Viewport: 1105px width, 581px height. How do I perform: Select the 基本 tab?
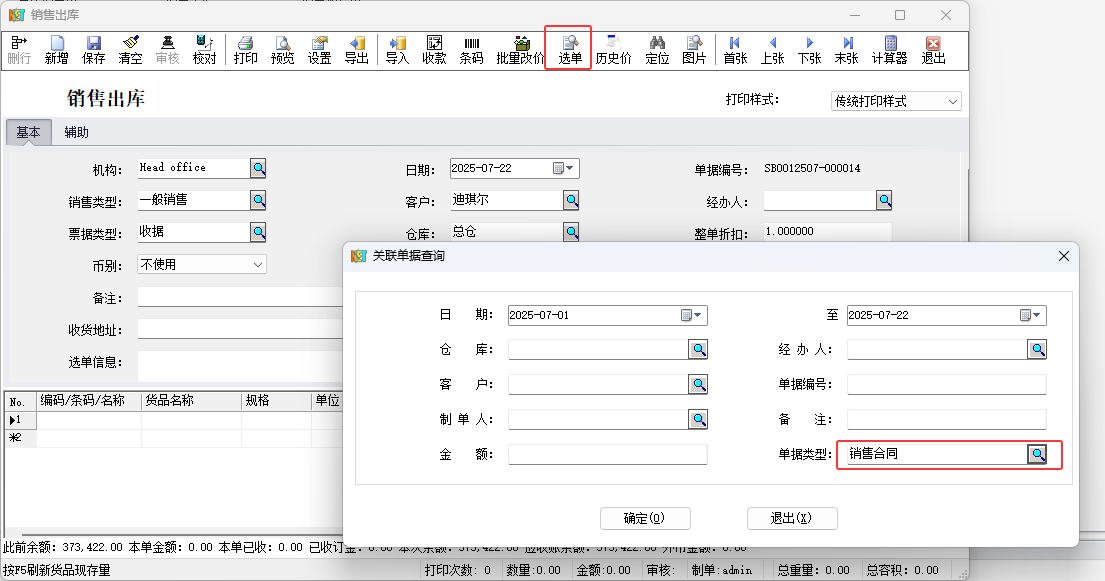pyautogui.click(x=28, y=133)
